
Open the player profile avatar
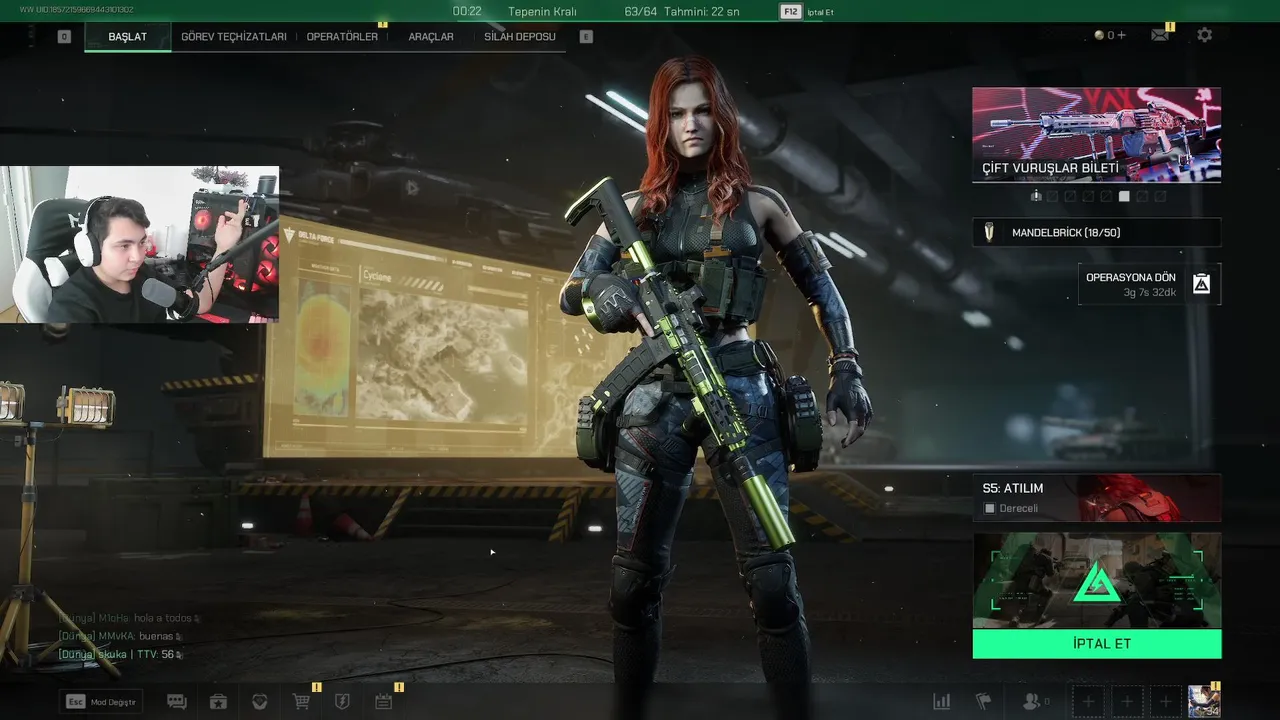click(1204, 702)
